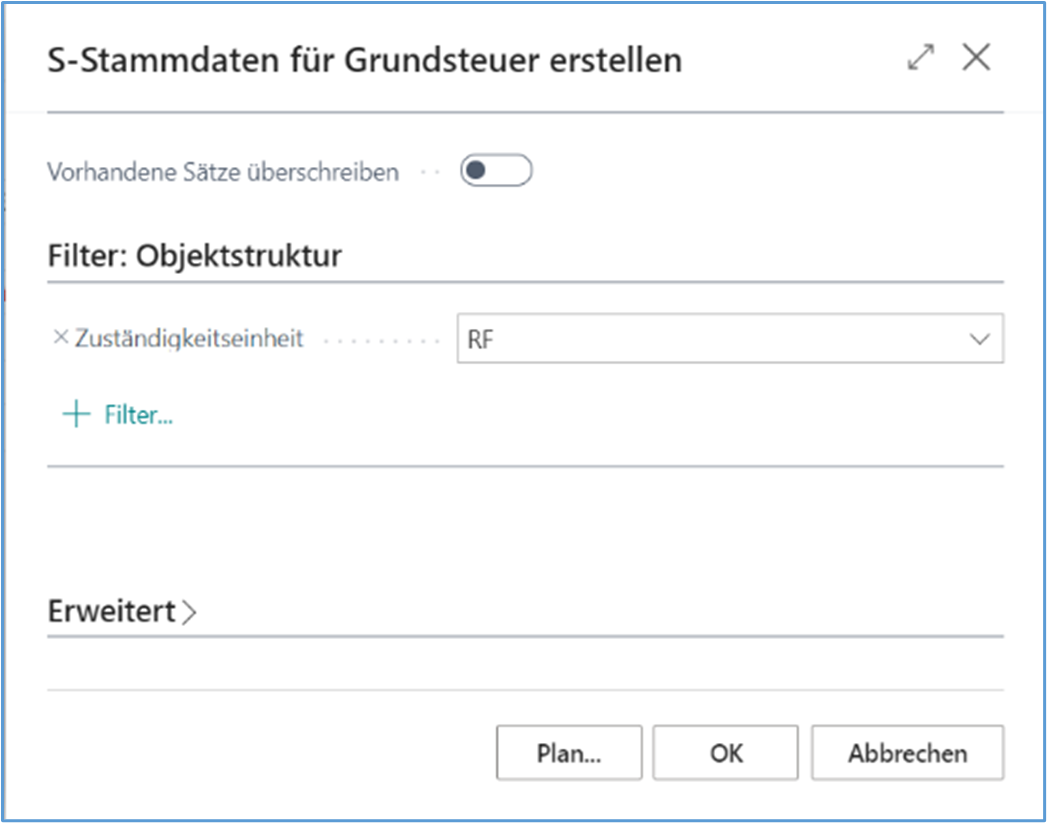Open the Zuständigkeitseinheit dropdown arrow
The image size is (1047, 823).
(979, 339)
